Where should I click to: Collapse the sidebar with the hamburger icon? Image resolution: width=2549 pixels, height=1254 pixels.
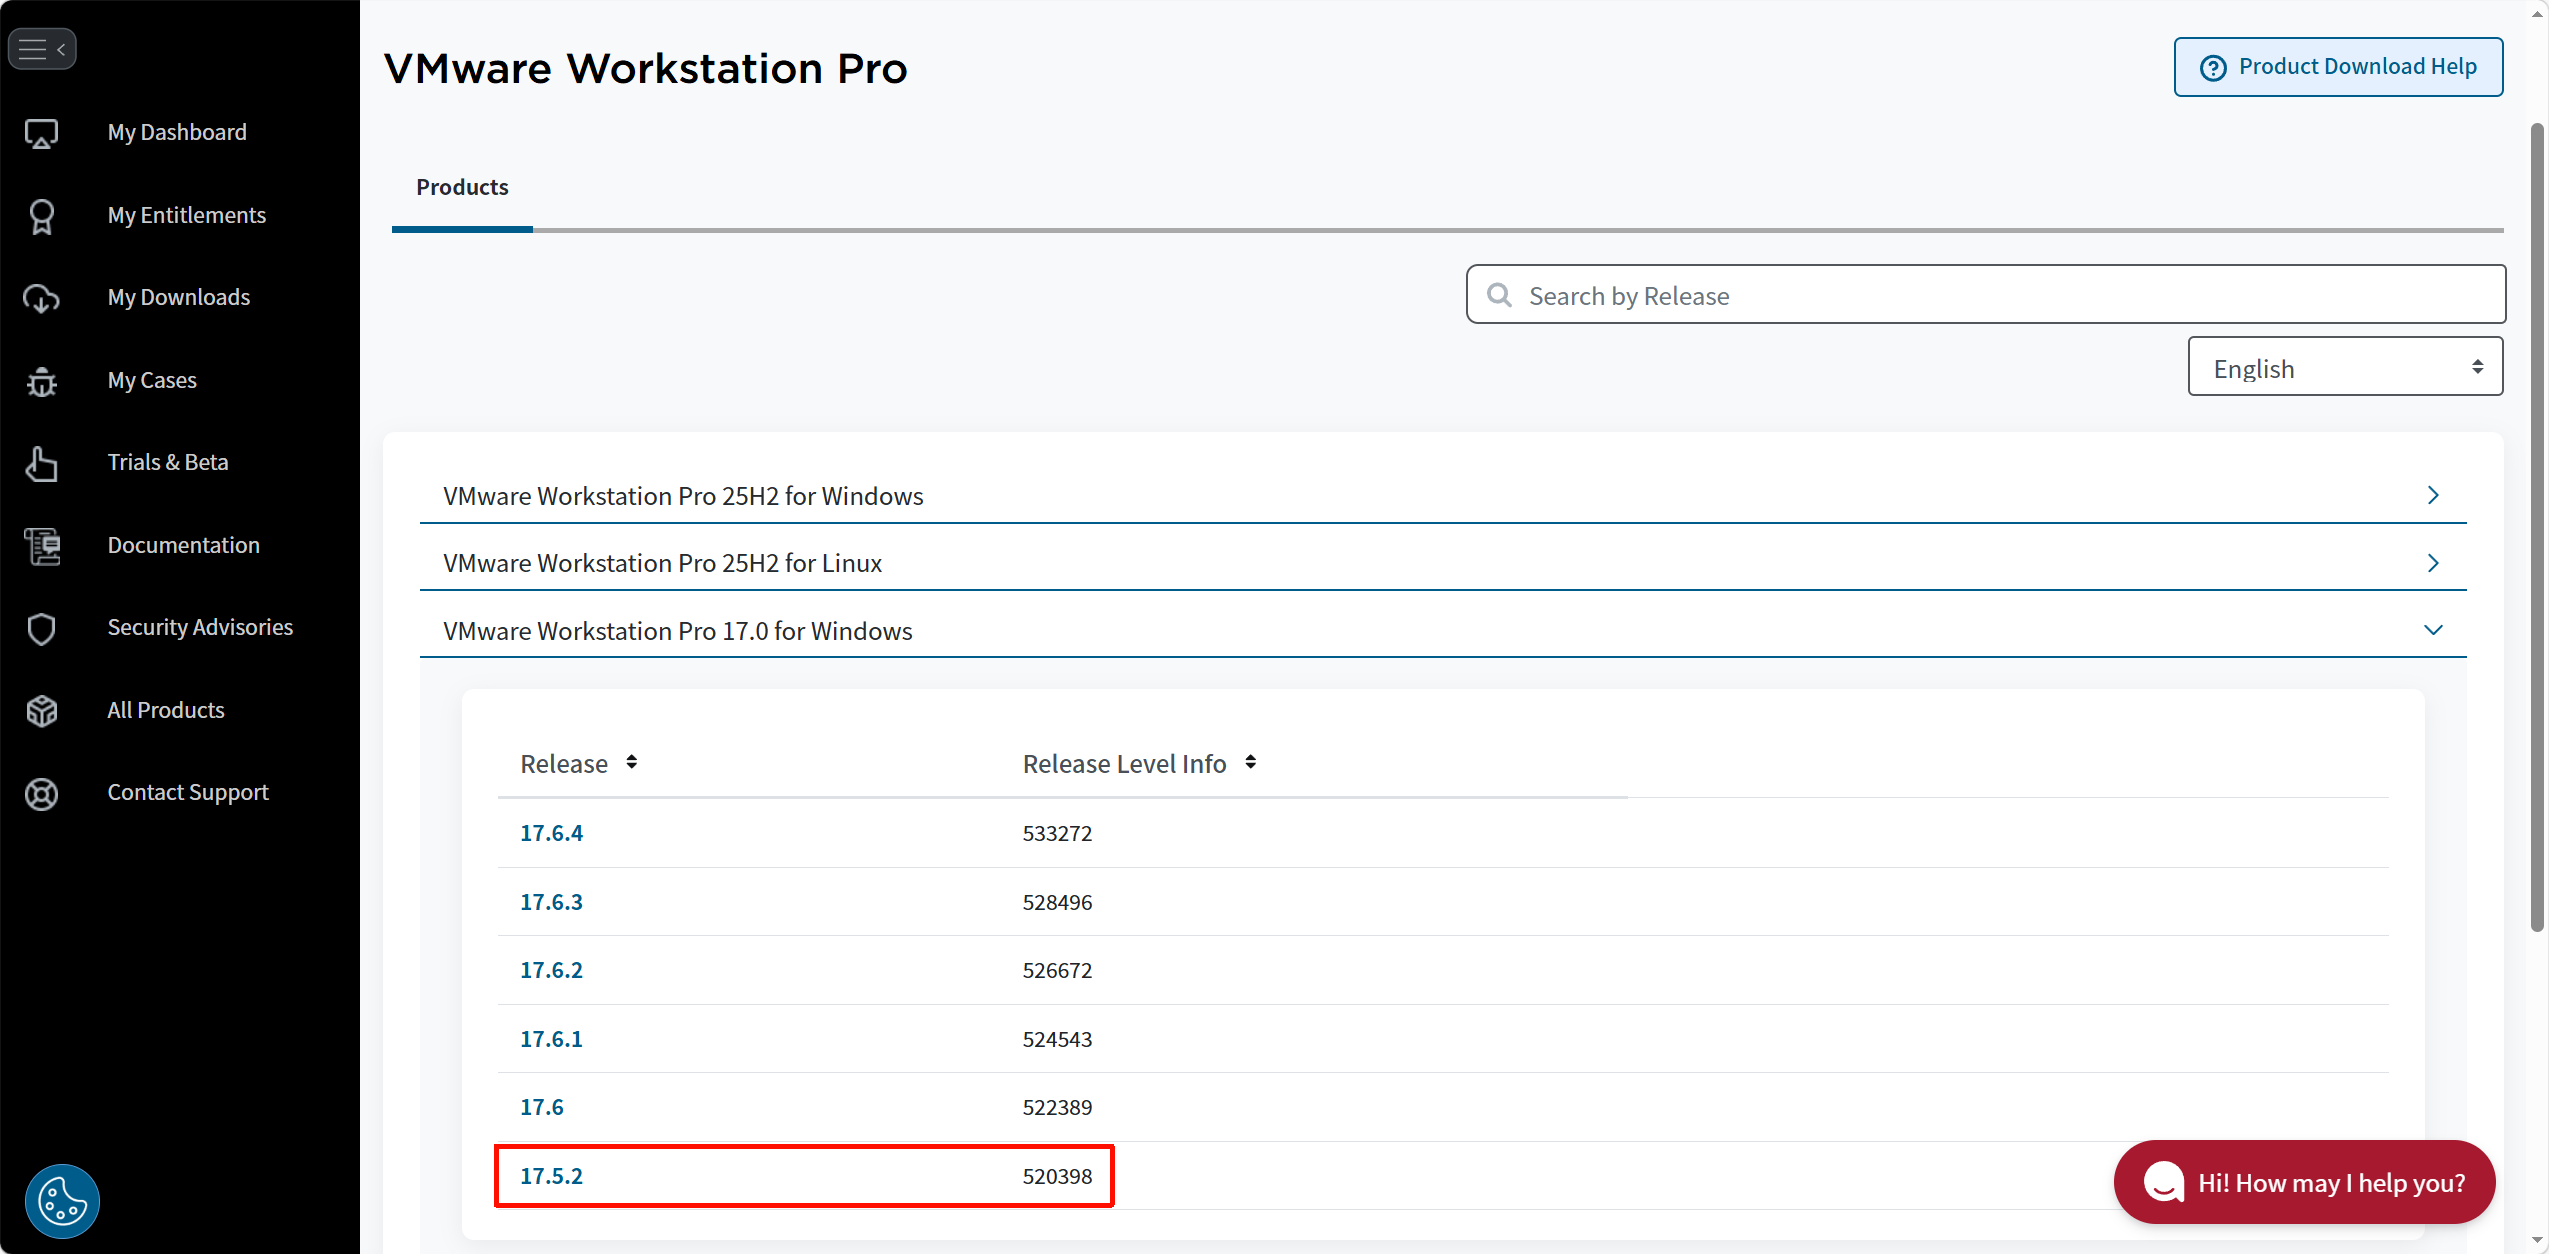tap(42, 49)
